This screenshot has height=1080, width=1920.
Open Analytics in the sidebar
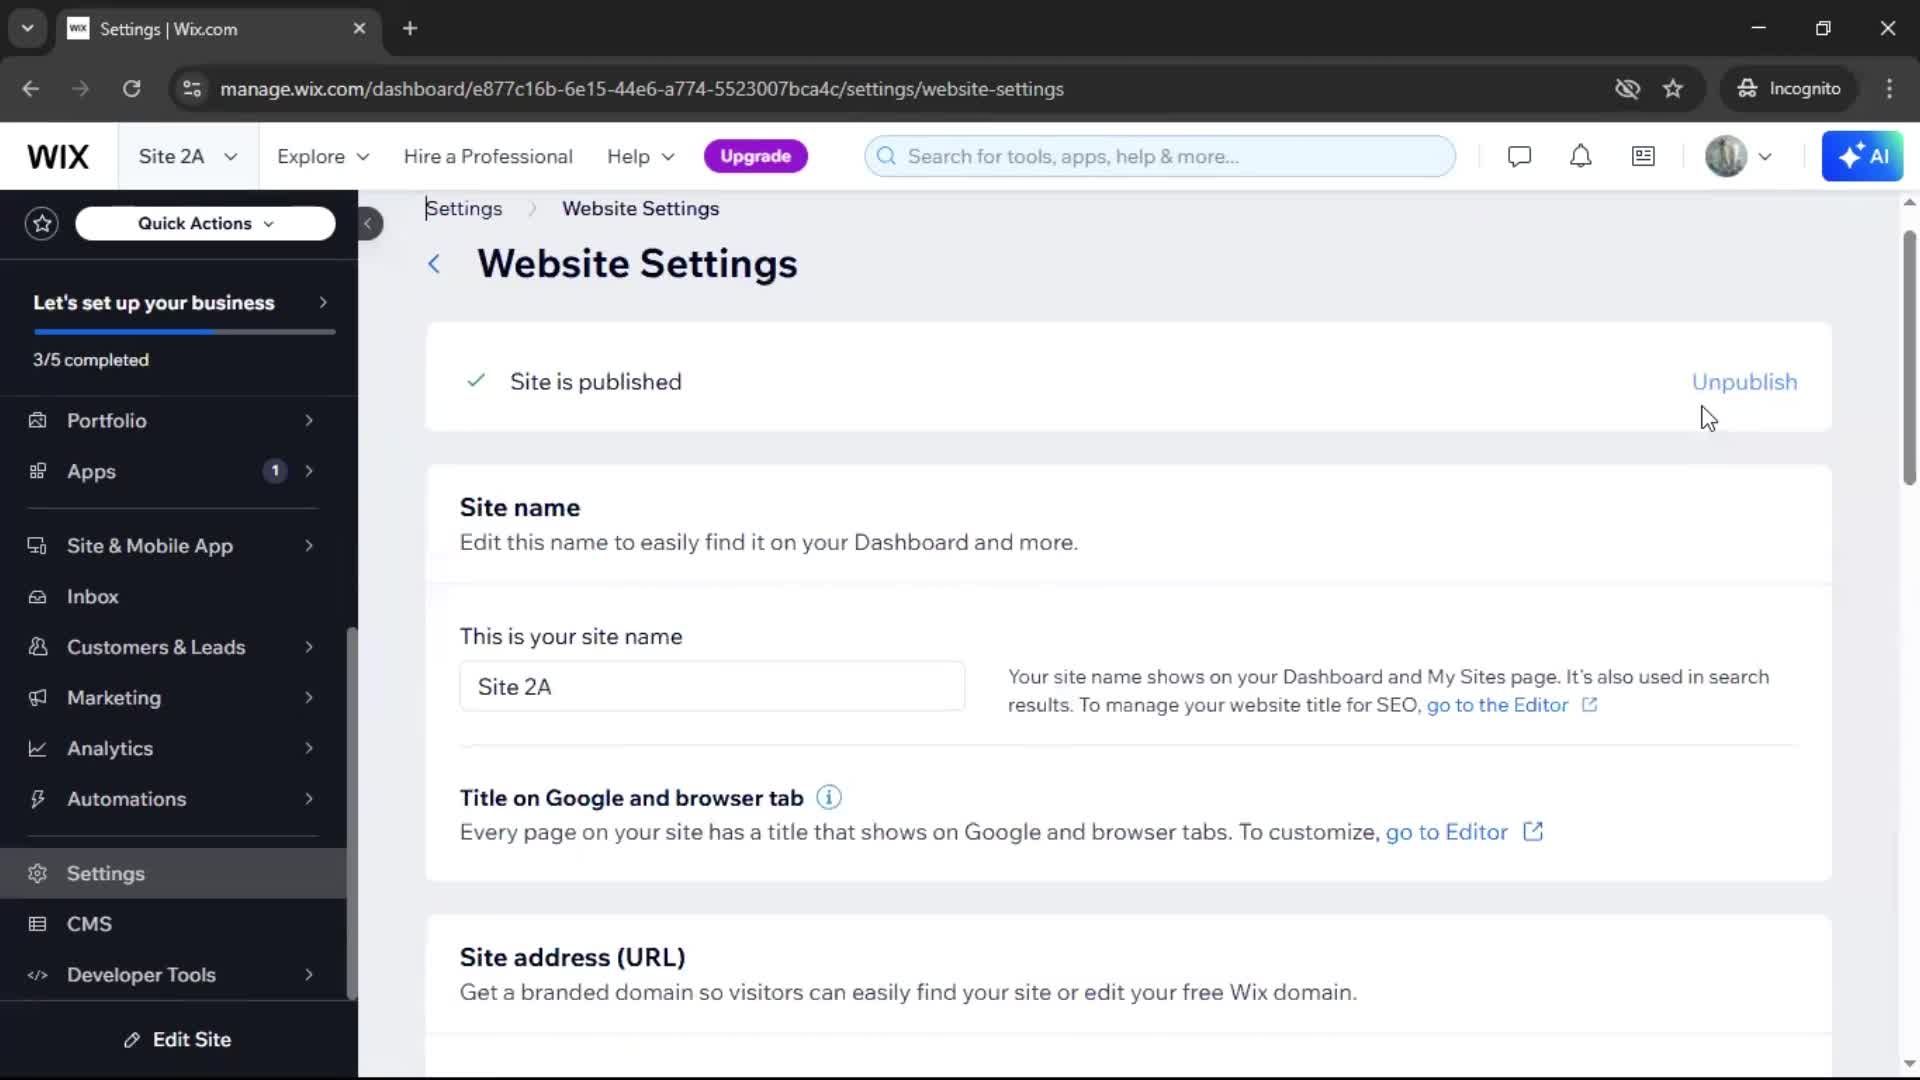(173, 748)
